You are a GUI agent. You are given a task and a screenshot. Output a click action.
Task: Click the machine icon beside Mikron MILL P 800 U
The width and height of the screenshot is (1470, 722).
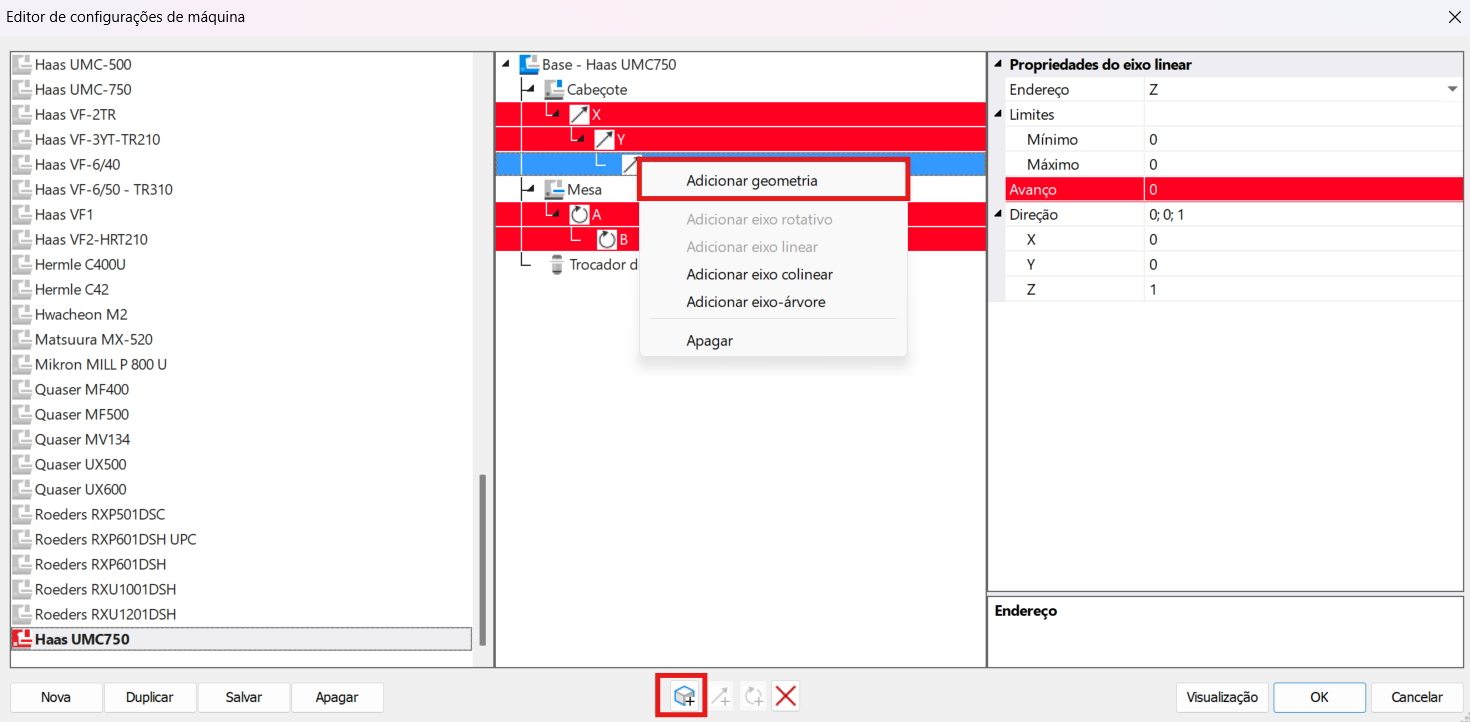click(x=21, y=365)
